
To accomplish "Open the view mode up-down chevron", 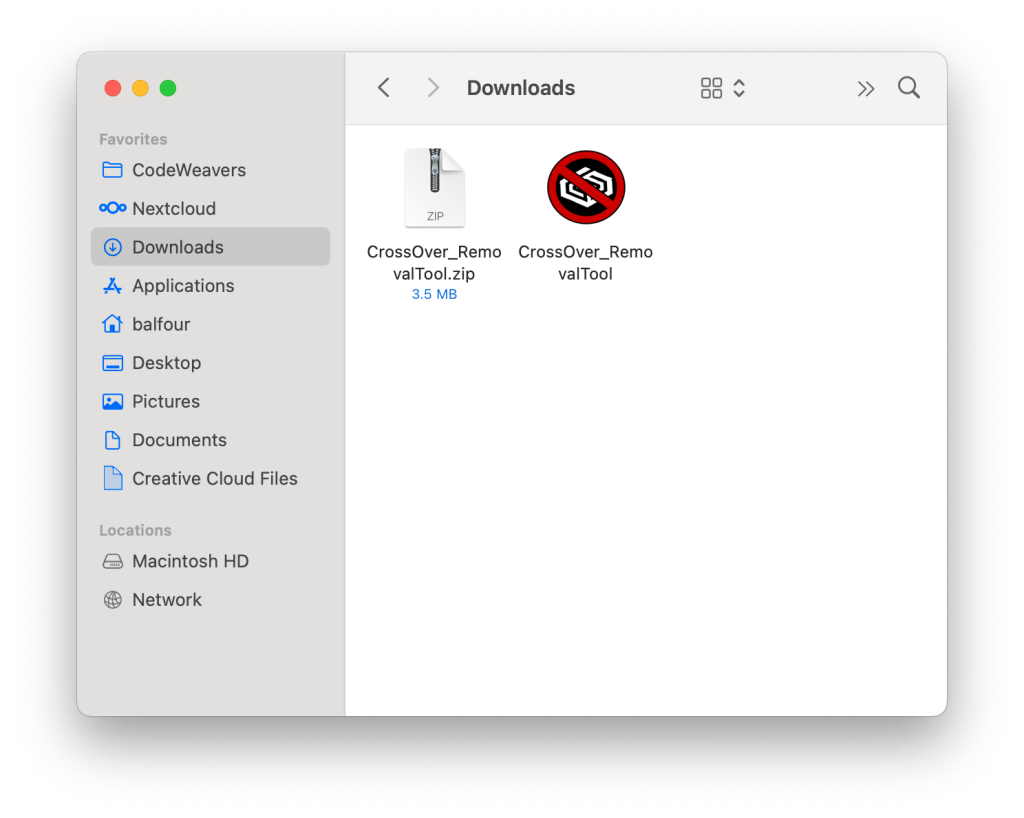I will point(739,88).
